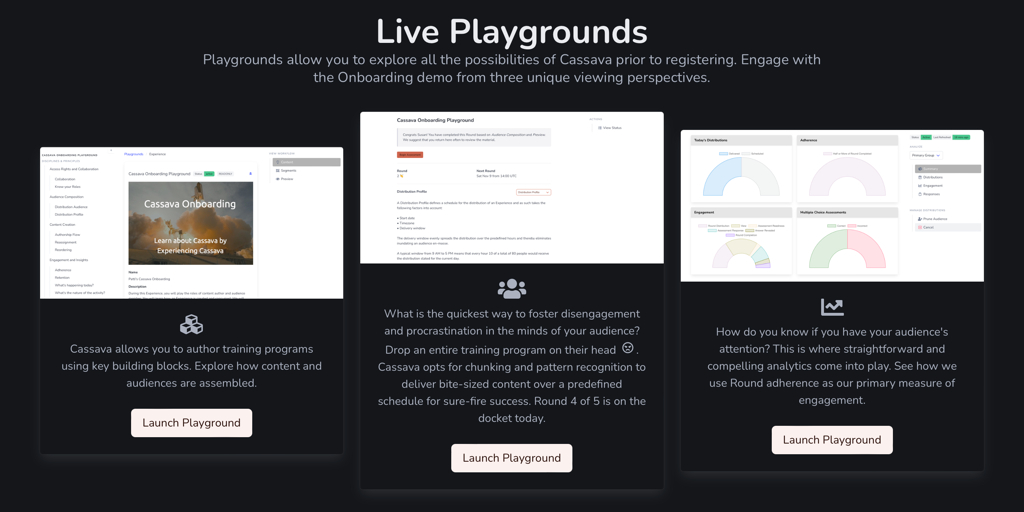The image size is (1024, 512).
Task: Click the audience people group icon
Action: [x=511, y=288]
